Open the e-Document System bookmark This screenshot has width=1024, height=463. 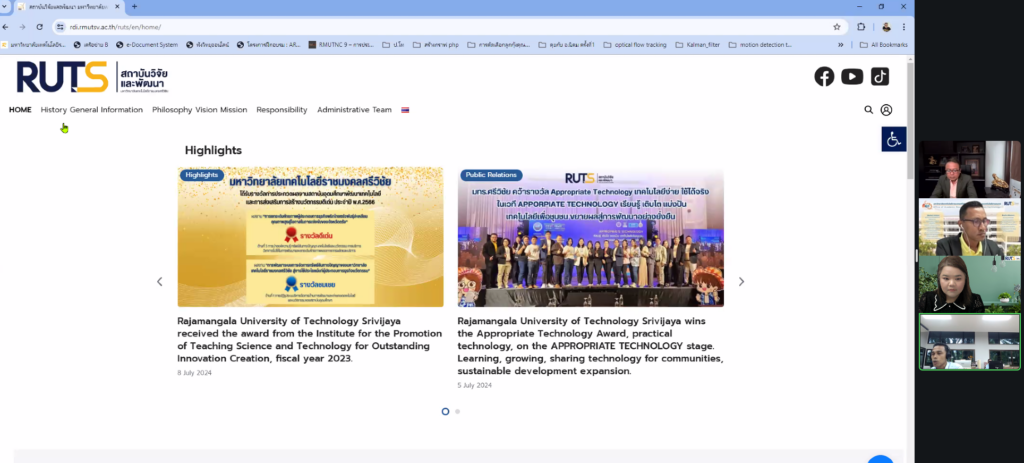(x=147, y=45)
